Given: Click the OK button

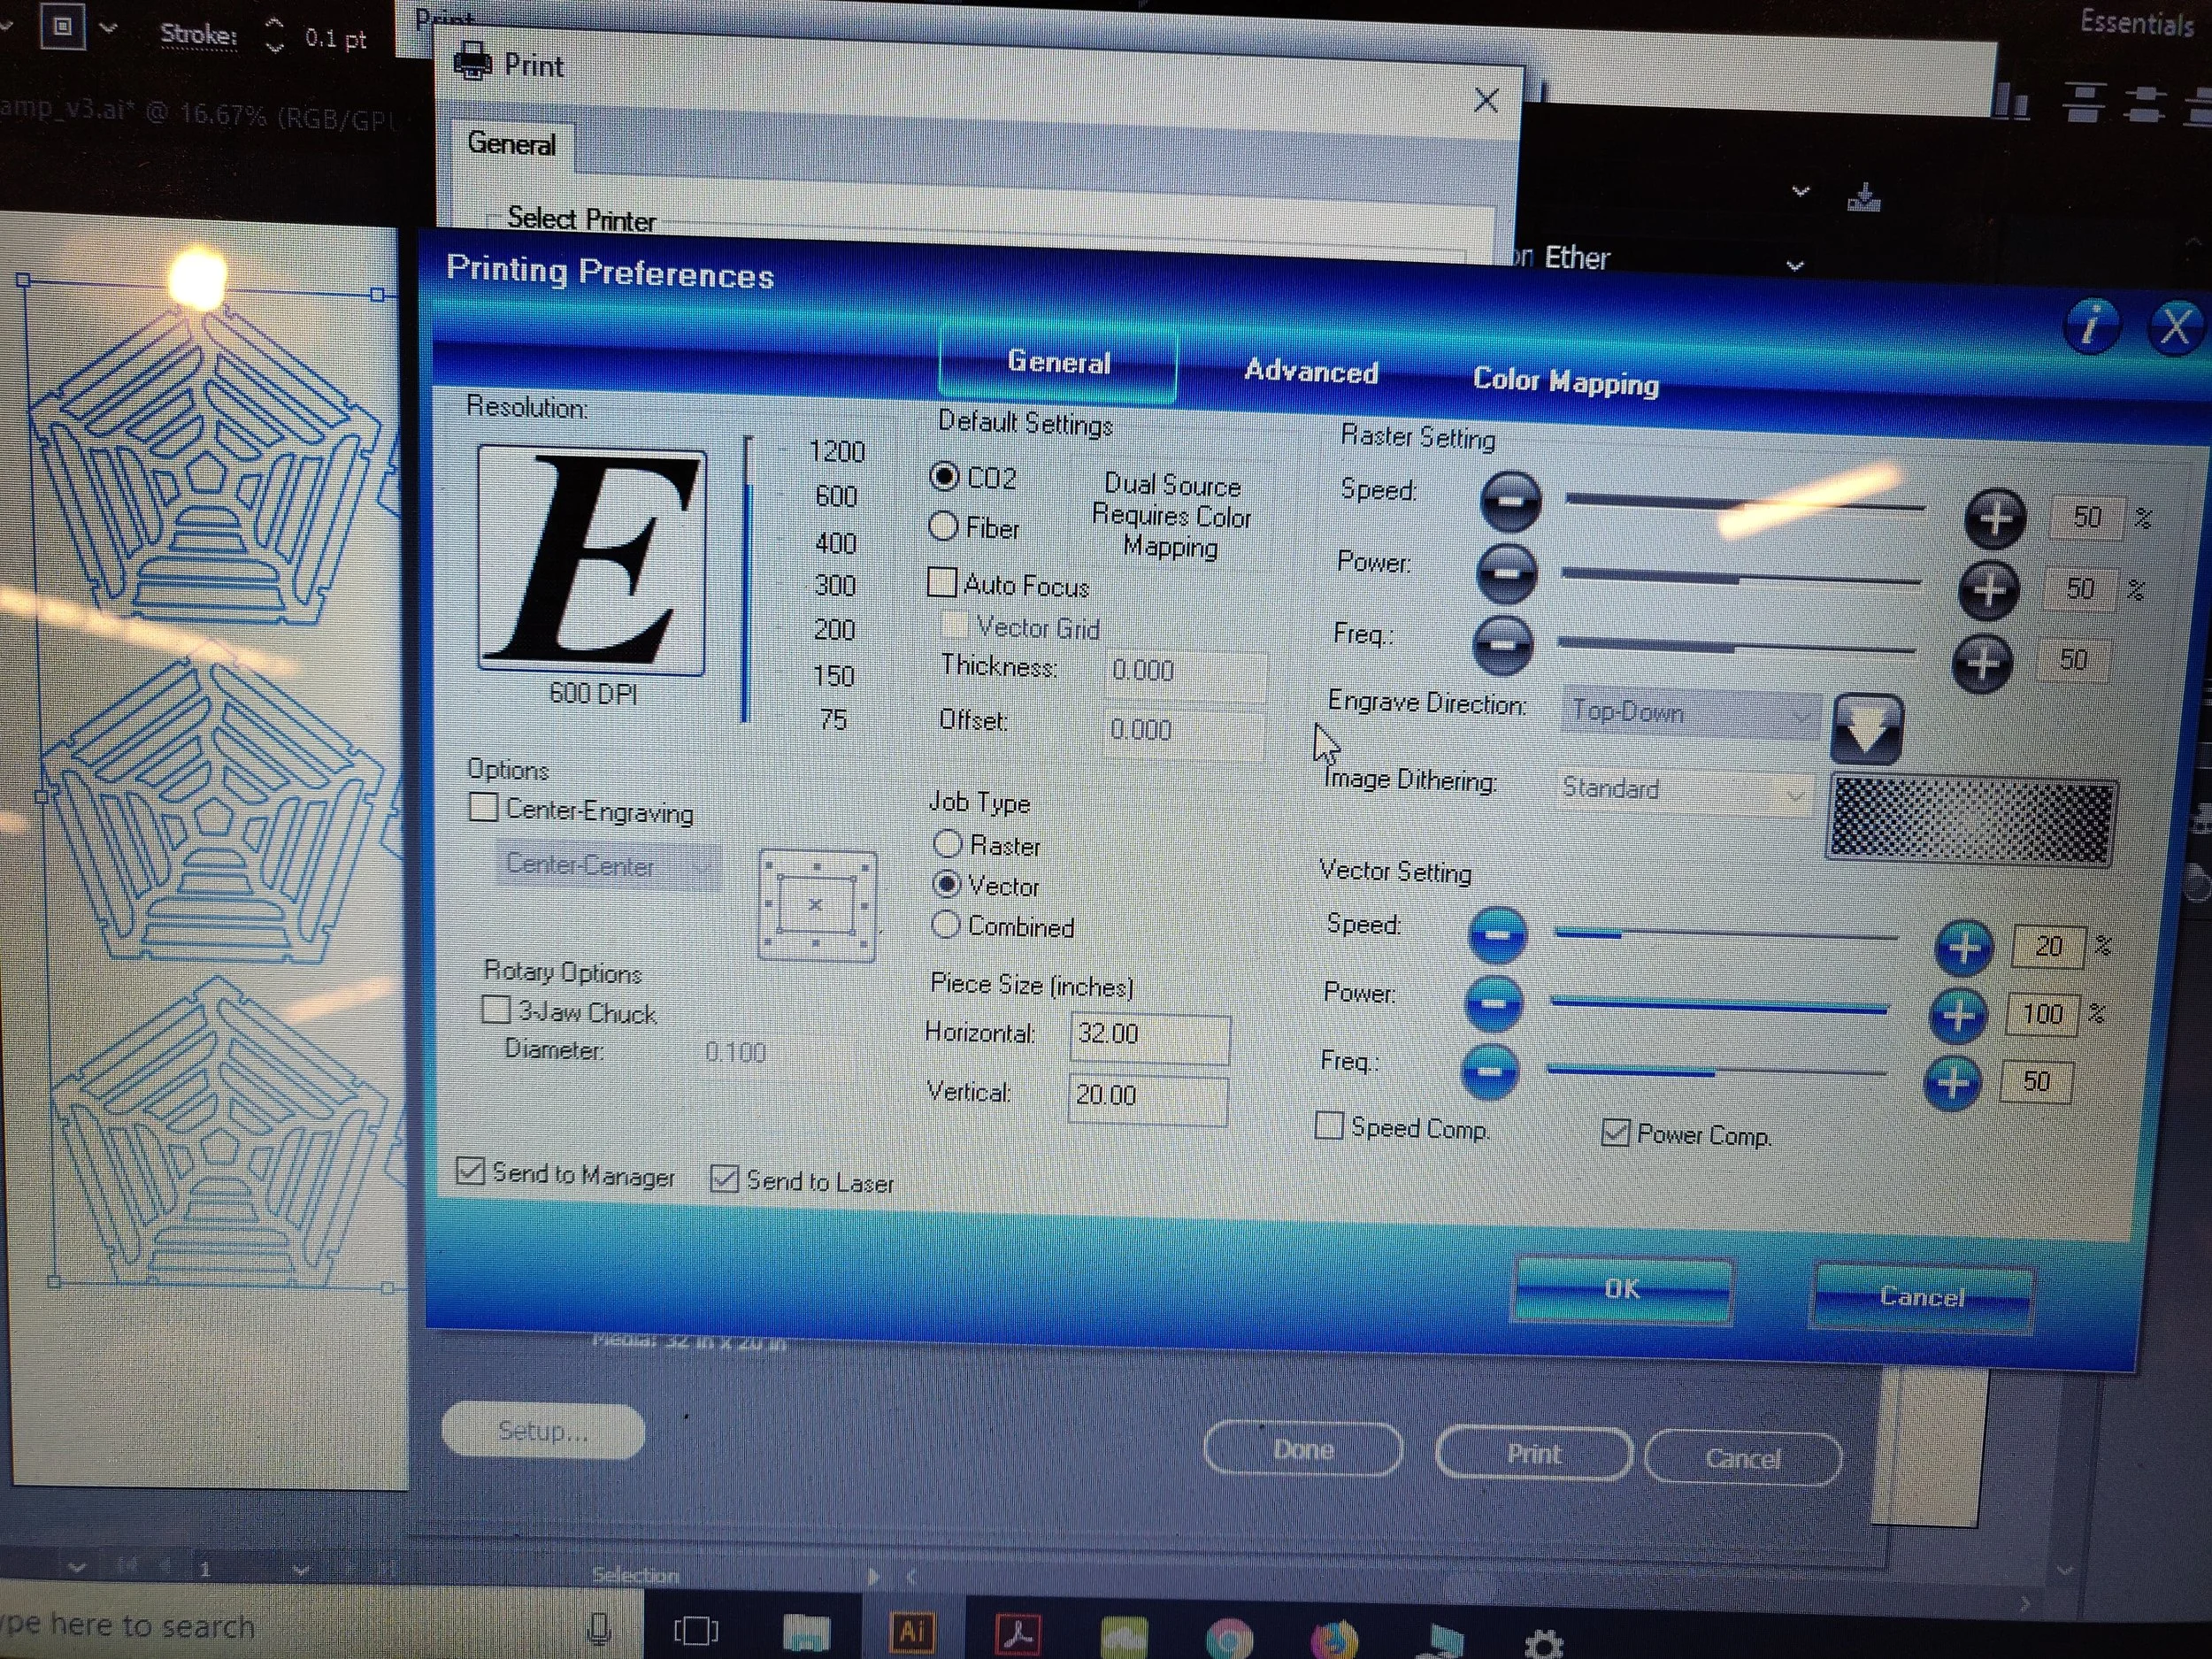Looking at the screenshot, I should pyautogui.click(x=1621, y=1289).
